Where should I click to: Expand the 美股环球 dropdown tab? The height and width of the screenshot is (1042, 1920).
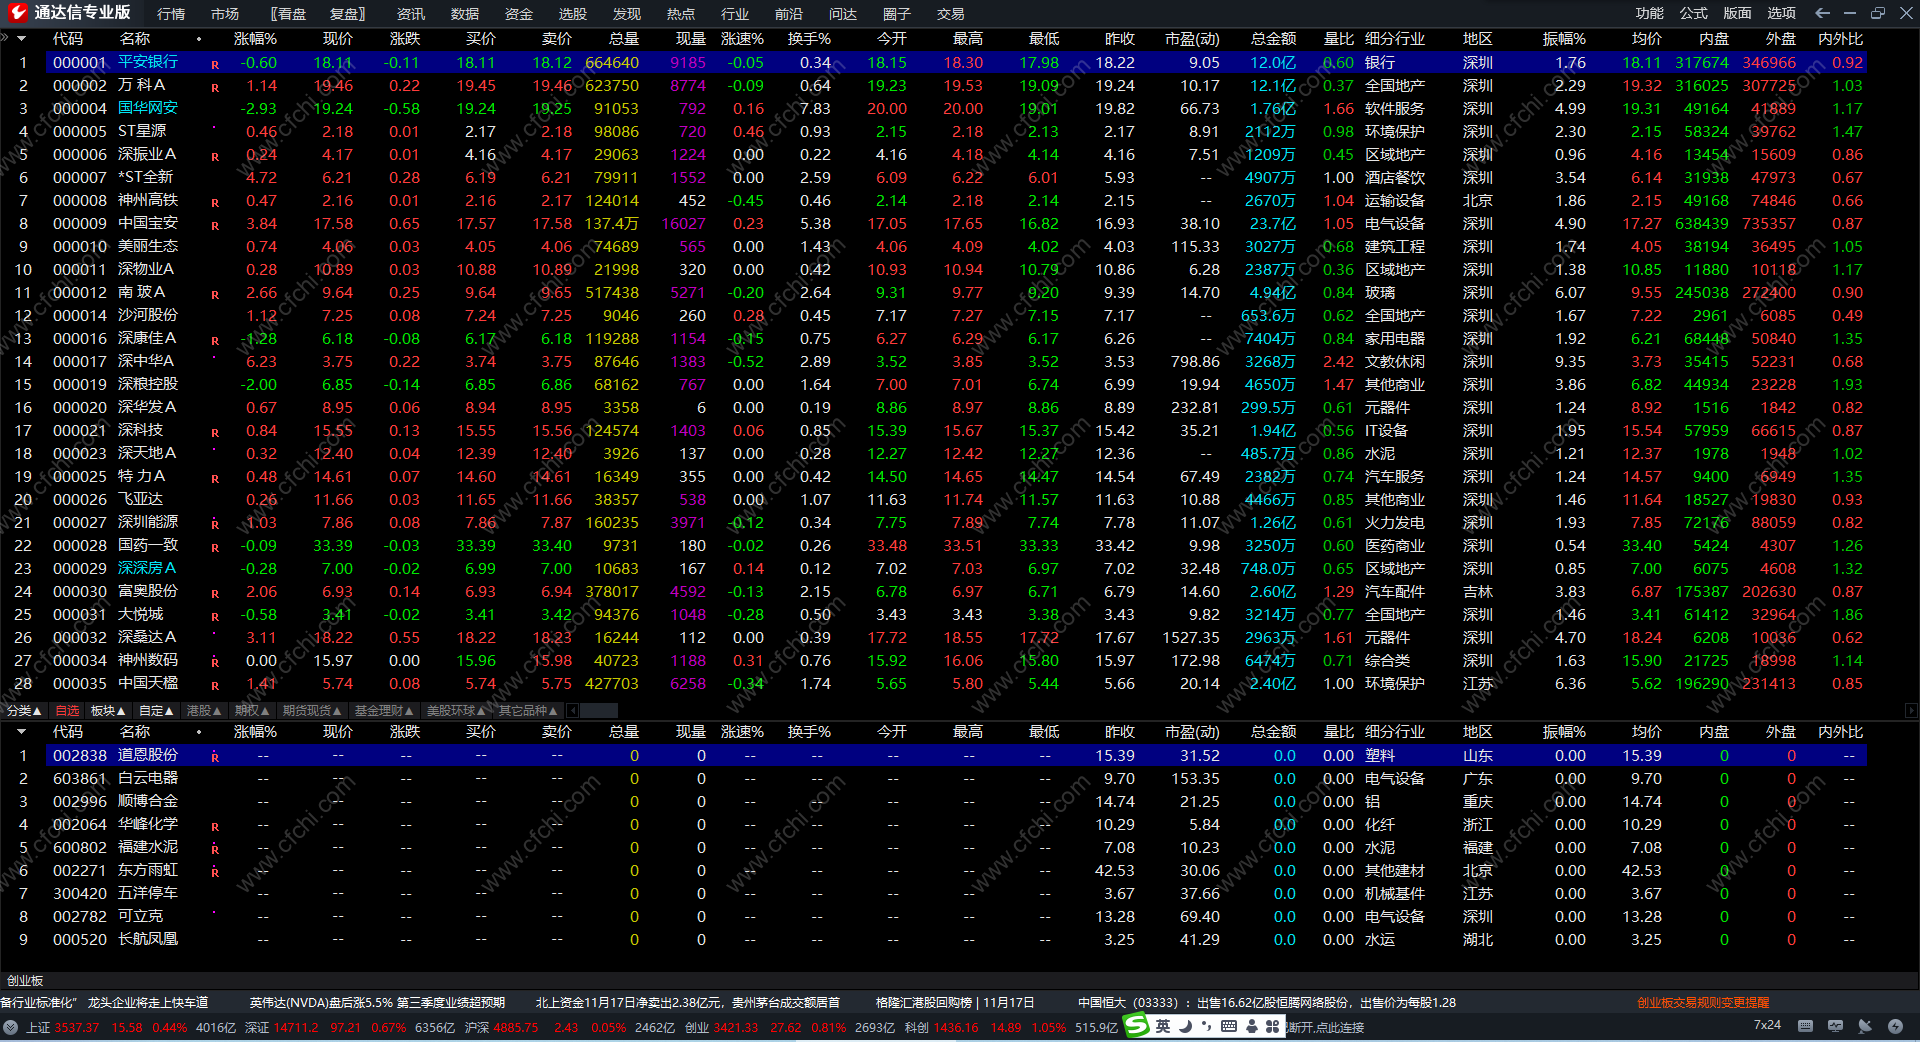pyautogui.click(x=456, y=711)
